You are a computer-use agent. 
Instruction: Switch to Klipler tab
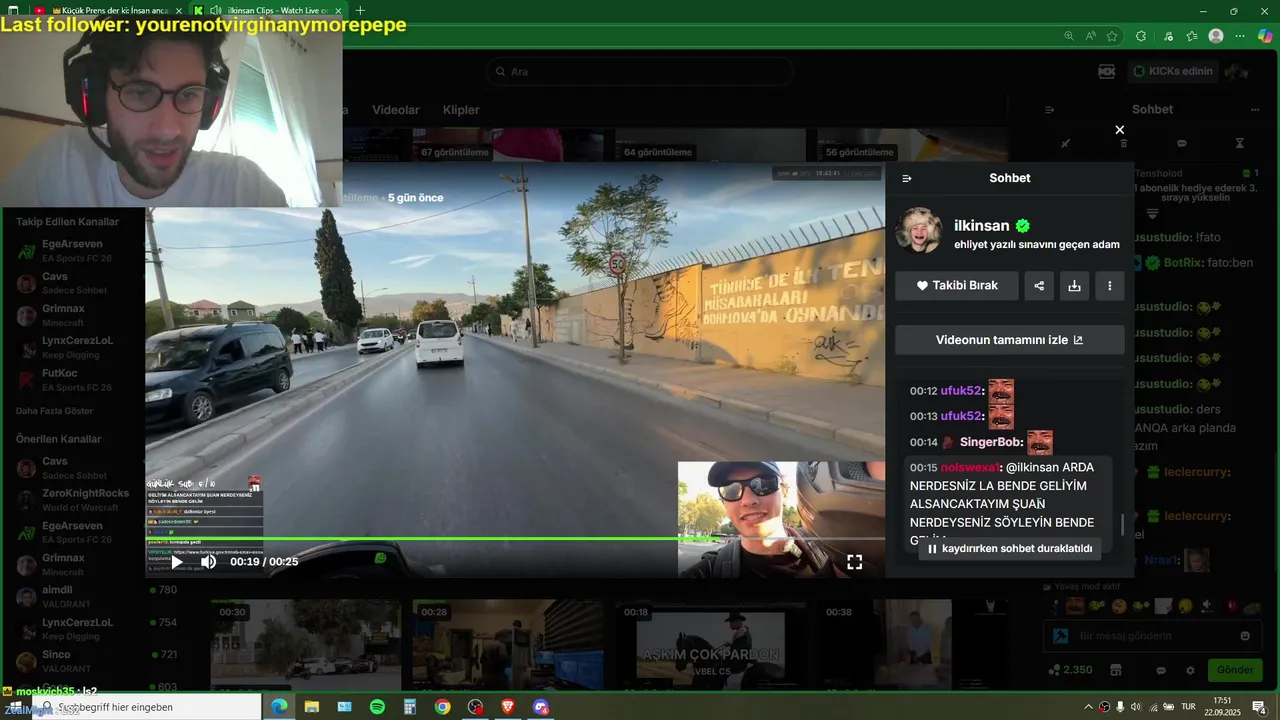tap(461, 110)
